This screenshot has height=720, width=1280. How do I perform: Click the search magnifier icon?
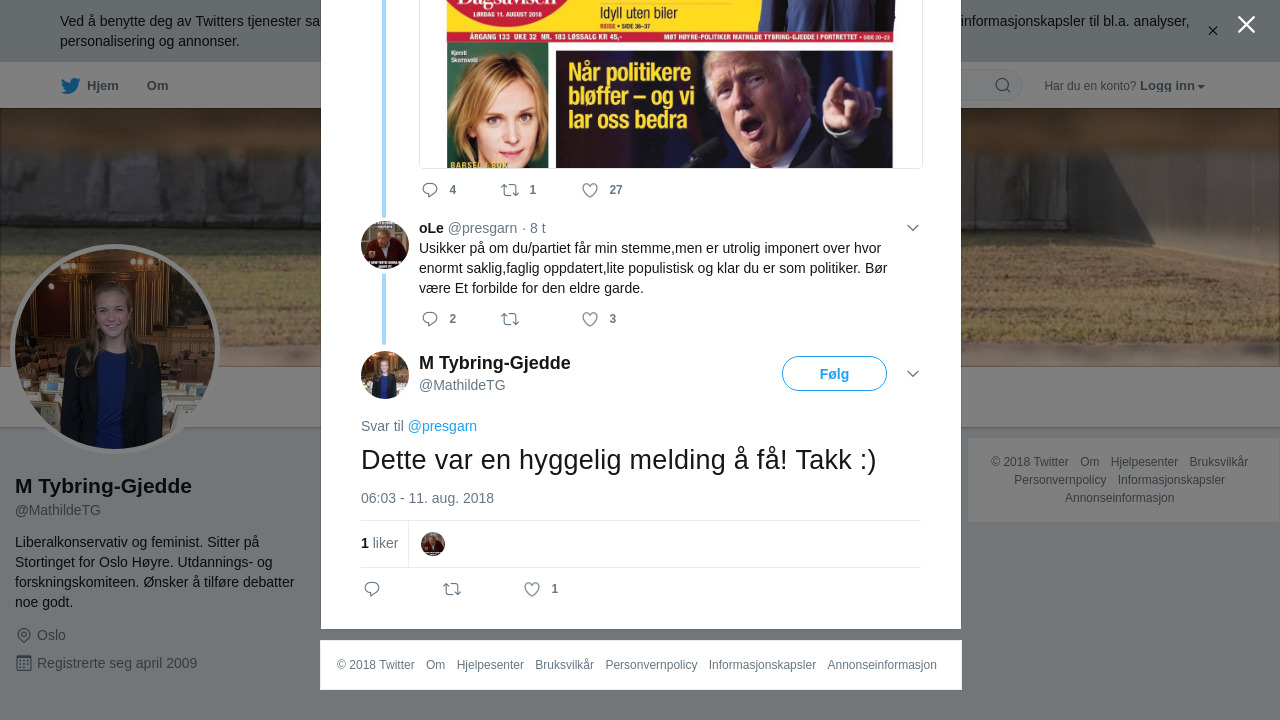coord(1003,85)
